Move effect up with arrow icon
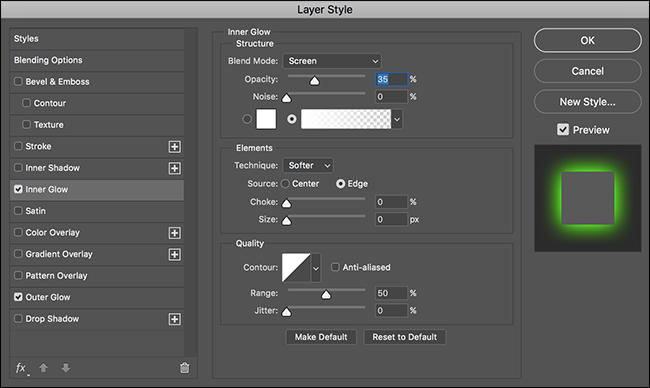This screenshot has height=388, width=650. click(x=44, y=368)
